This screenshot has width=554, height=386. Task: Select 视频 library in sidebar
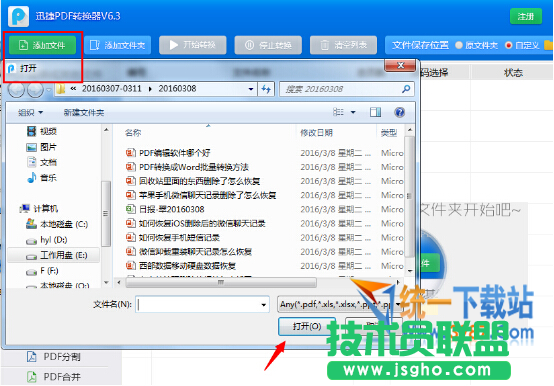tap(42, 131)
